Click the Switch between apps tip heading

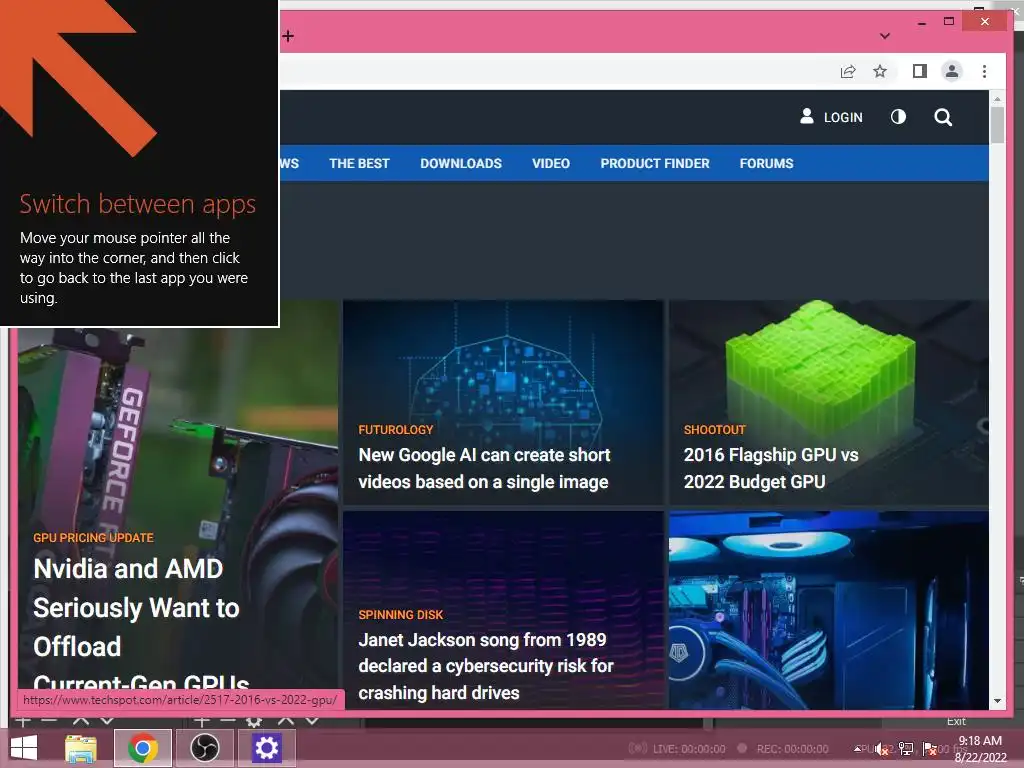tap(138, 204)
